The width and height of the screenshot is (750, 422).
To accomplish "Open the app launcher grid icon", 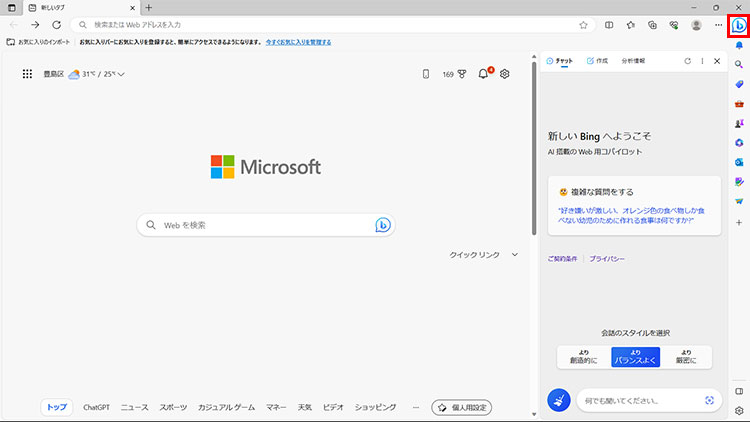I will [x=27, y=74].
